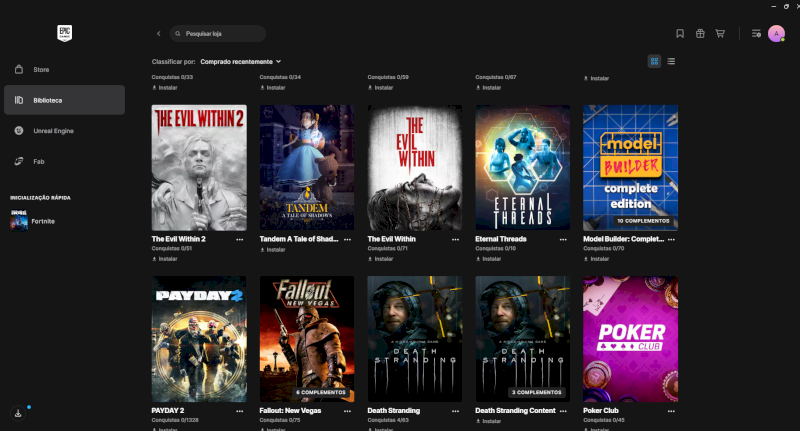Image resolution: width=800 pixels, height=431 pixels.
Task: Click Conquistas 0/1328 under PAYDAY 2
Action: [x=175, y=420]
